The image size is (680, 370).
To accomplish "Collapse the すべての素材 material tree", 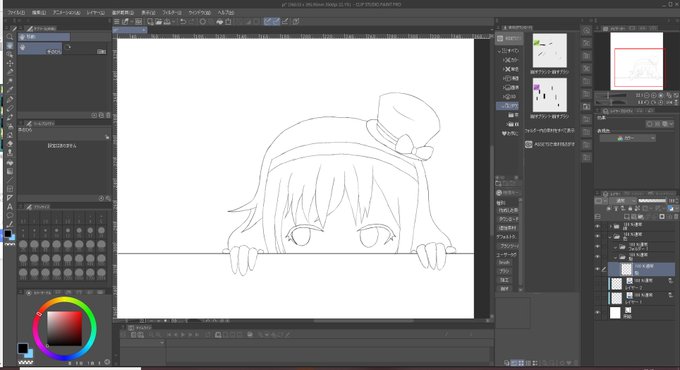I will pos(500,51).
